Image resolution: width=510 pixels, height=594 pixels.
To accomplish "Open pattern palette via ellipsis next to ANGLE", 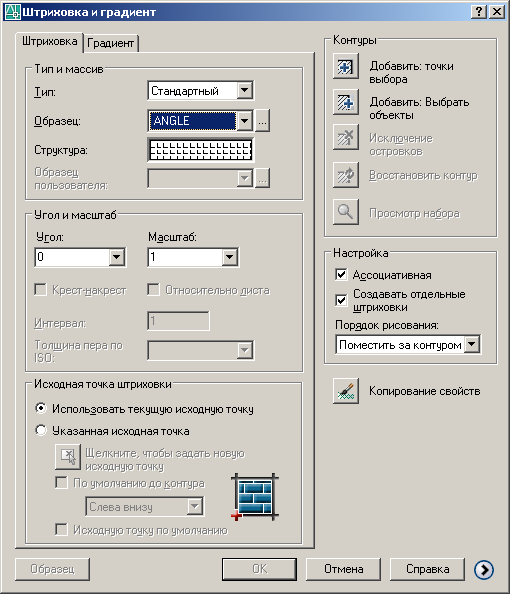I will (x=262, y=121).
